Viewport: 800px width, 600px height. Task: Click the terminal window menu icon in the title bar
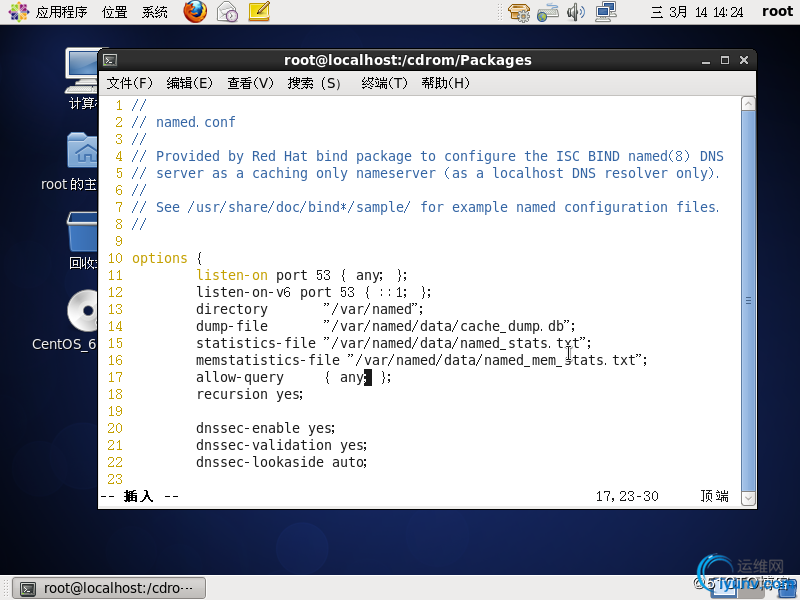coord(110,60)
